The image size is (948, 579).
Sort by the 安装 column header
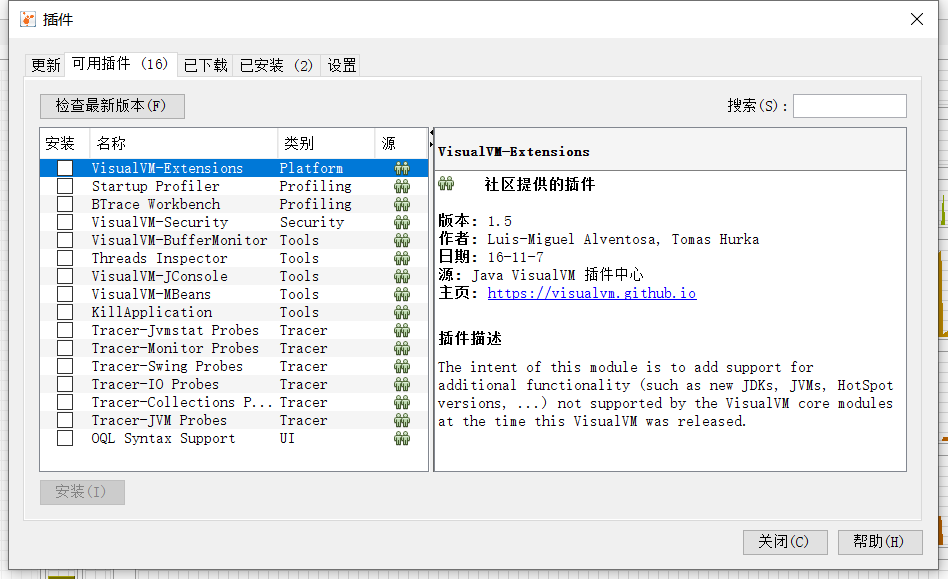coord(65,143)
